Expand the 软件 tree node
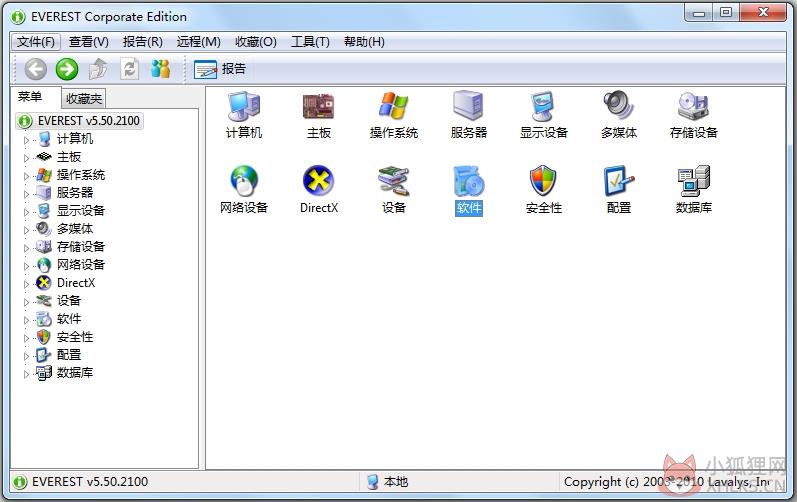This screenshot has height=502, width=797. [x=26, y=320]
